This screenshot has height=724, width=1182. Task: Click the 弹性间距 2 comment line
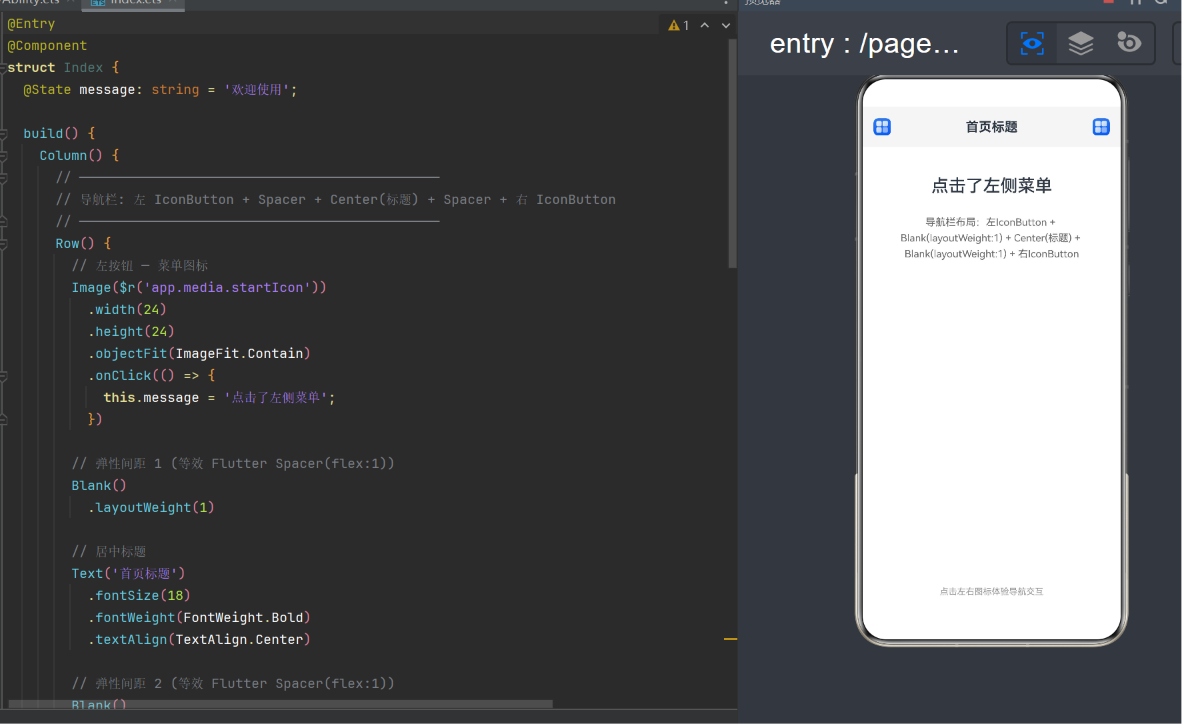coord(233,684)
